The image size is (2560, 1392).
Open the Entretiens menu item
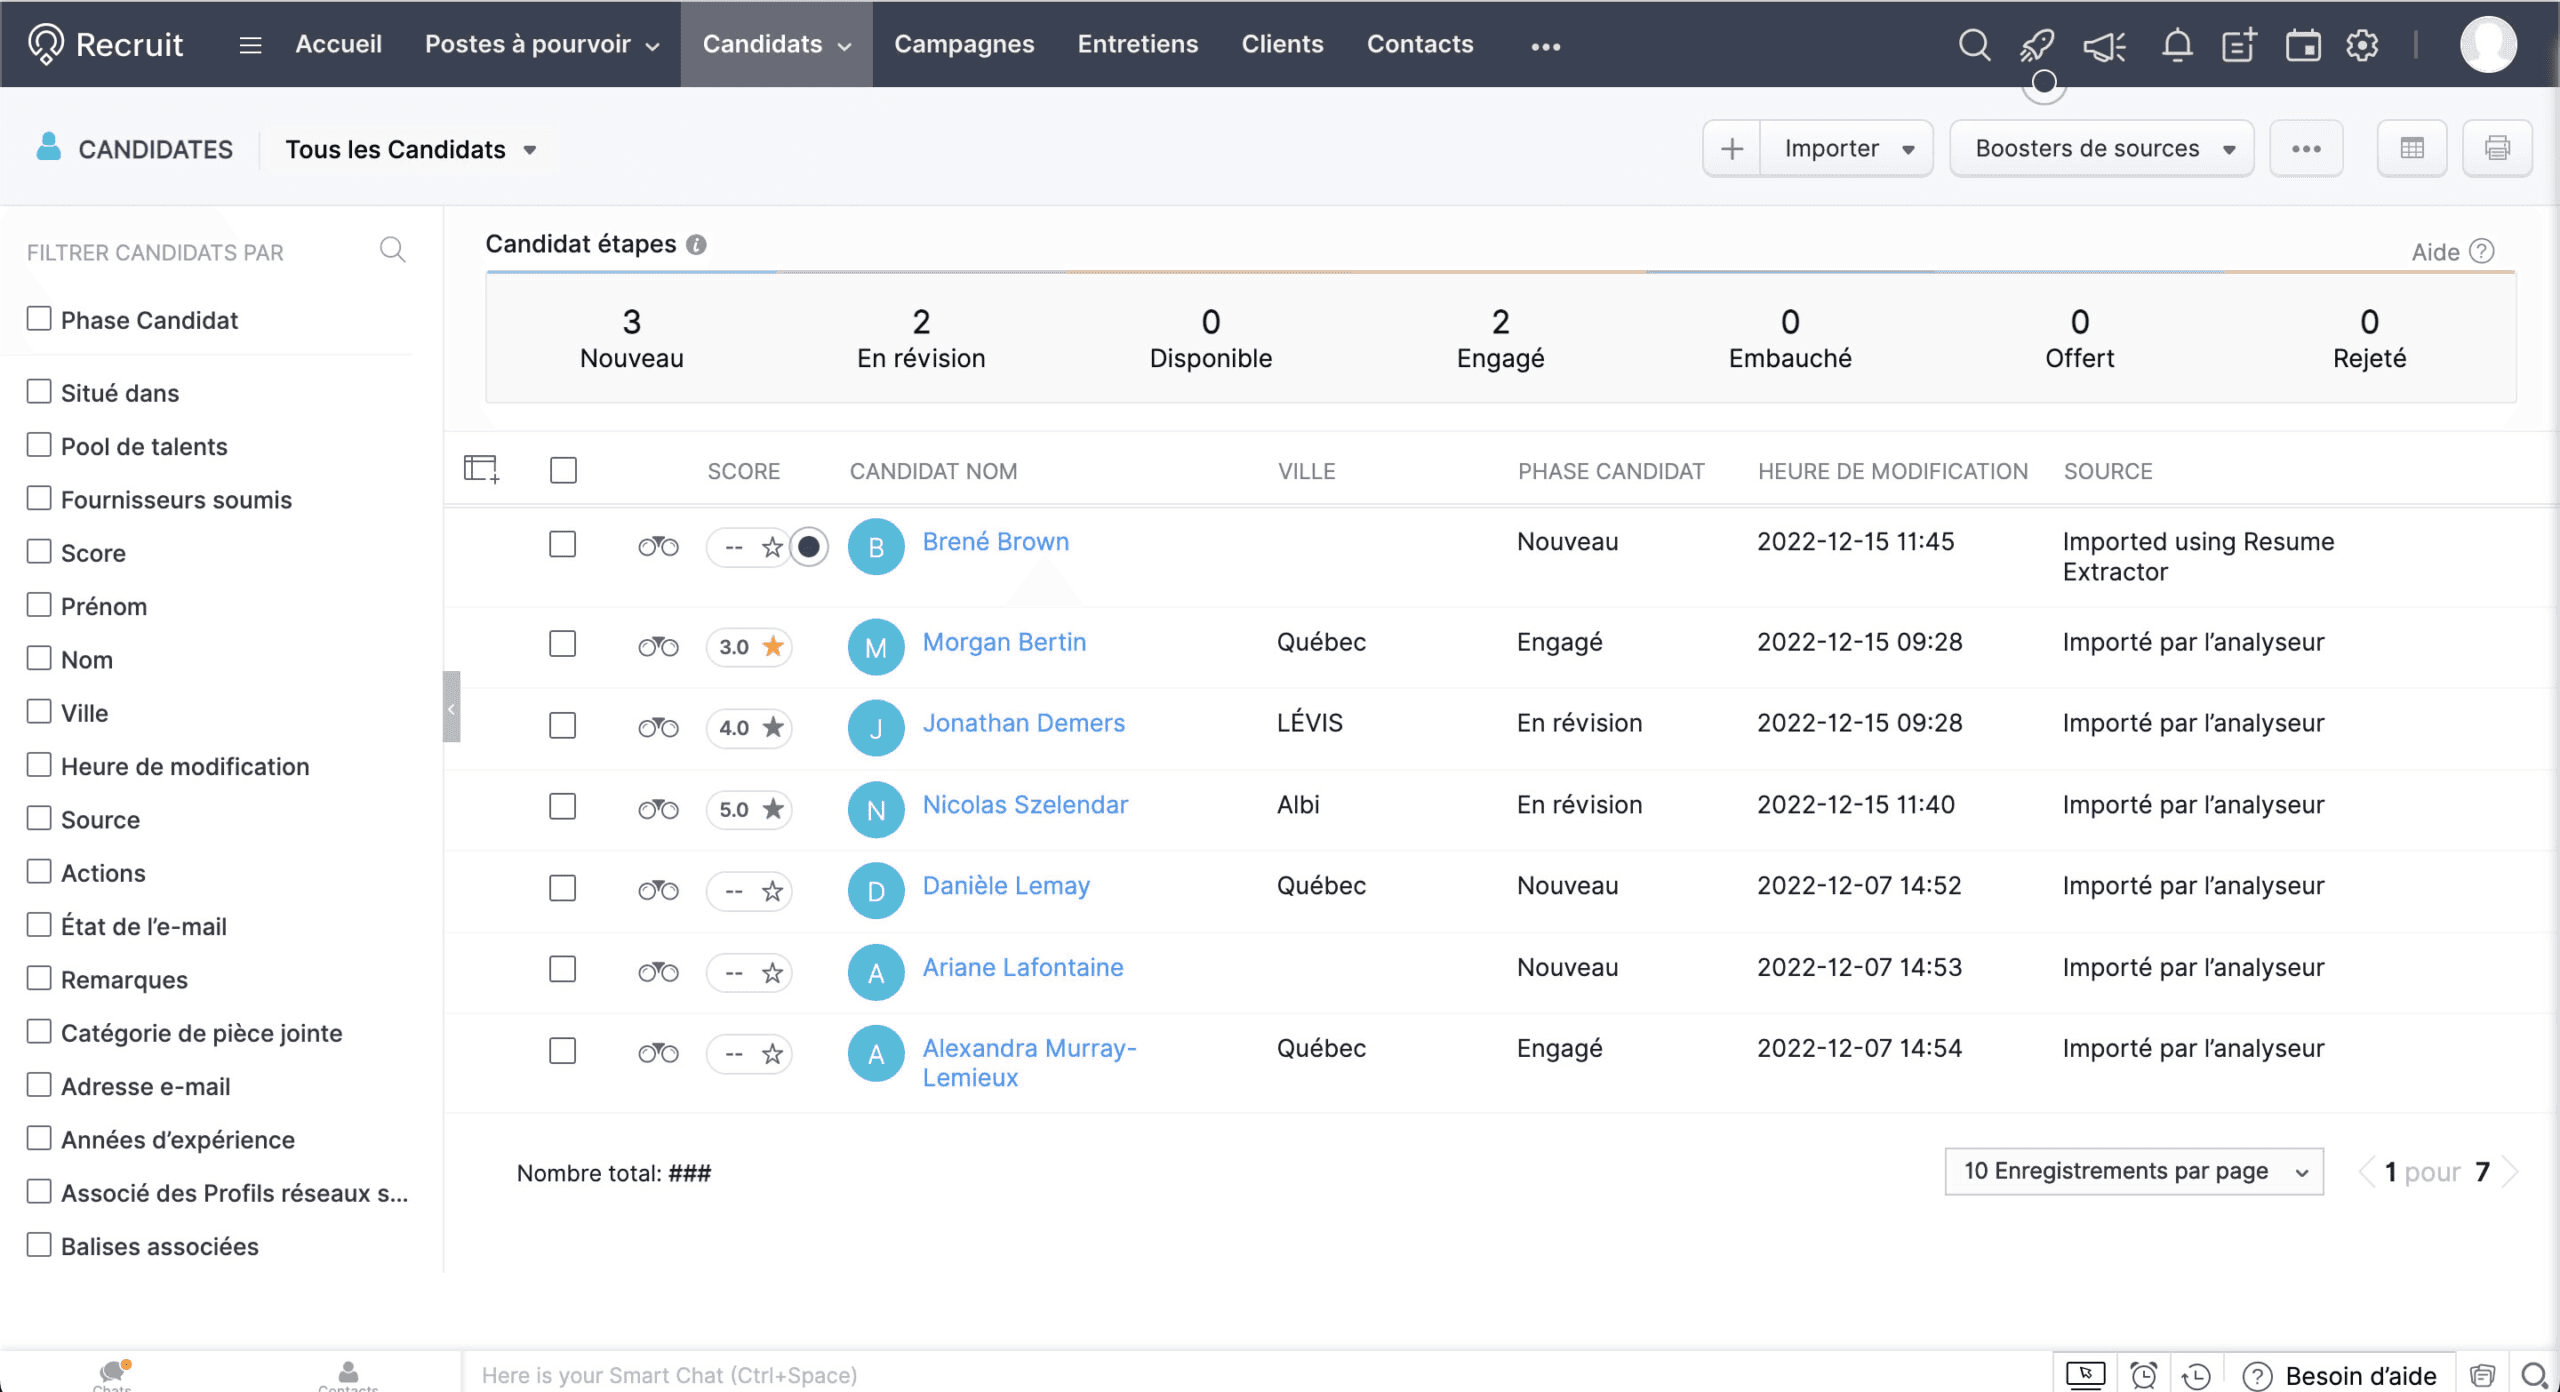[1138, 44]
